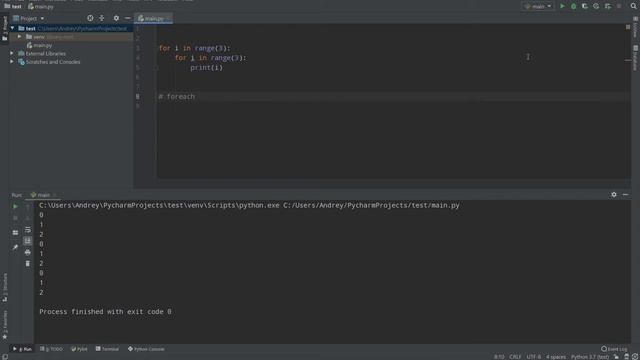This screenshot has width=640, height=360.
Task: Open the Structure side tab
Action: click(4, 288)
